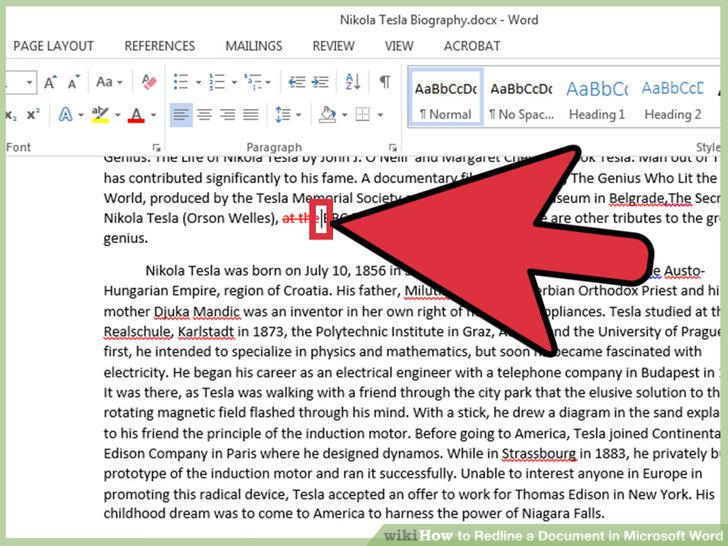Apply the Heading 1 style
The width and height of the screenshot is (728, 546).
tap(597, 98)
